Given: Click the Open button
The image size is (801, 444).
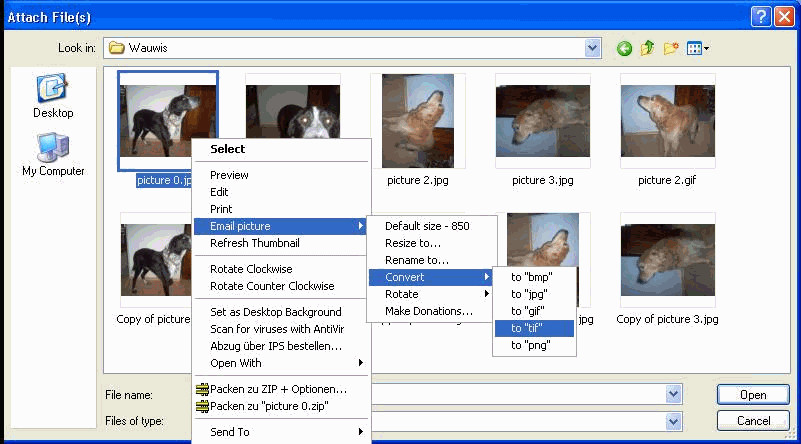Looking at the screenshot, I should 753,395.
